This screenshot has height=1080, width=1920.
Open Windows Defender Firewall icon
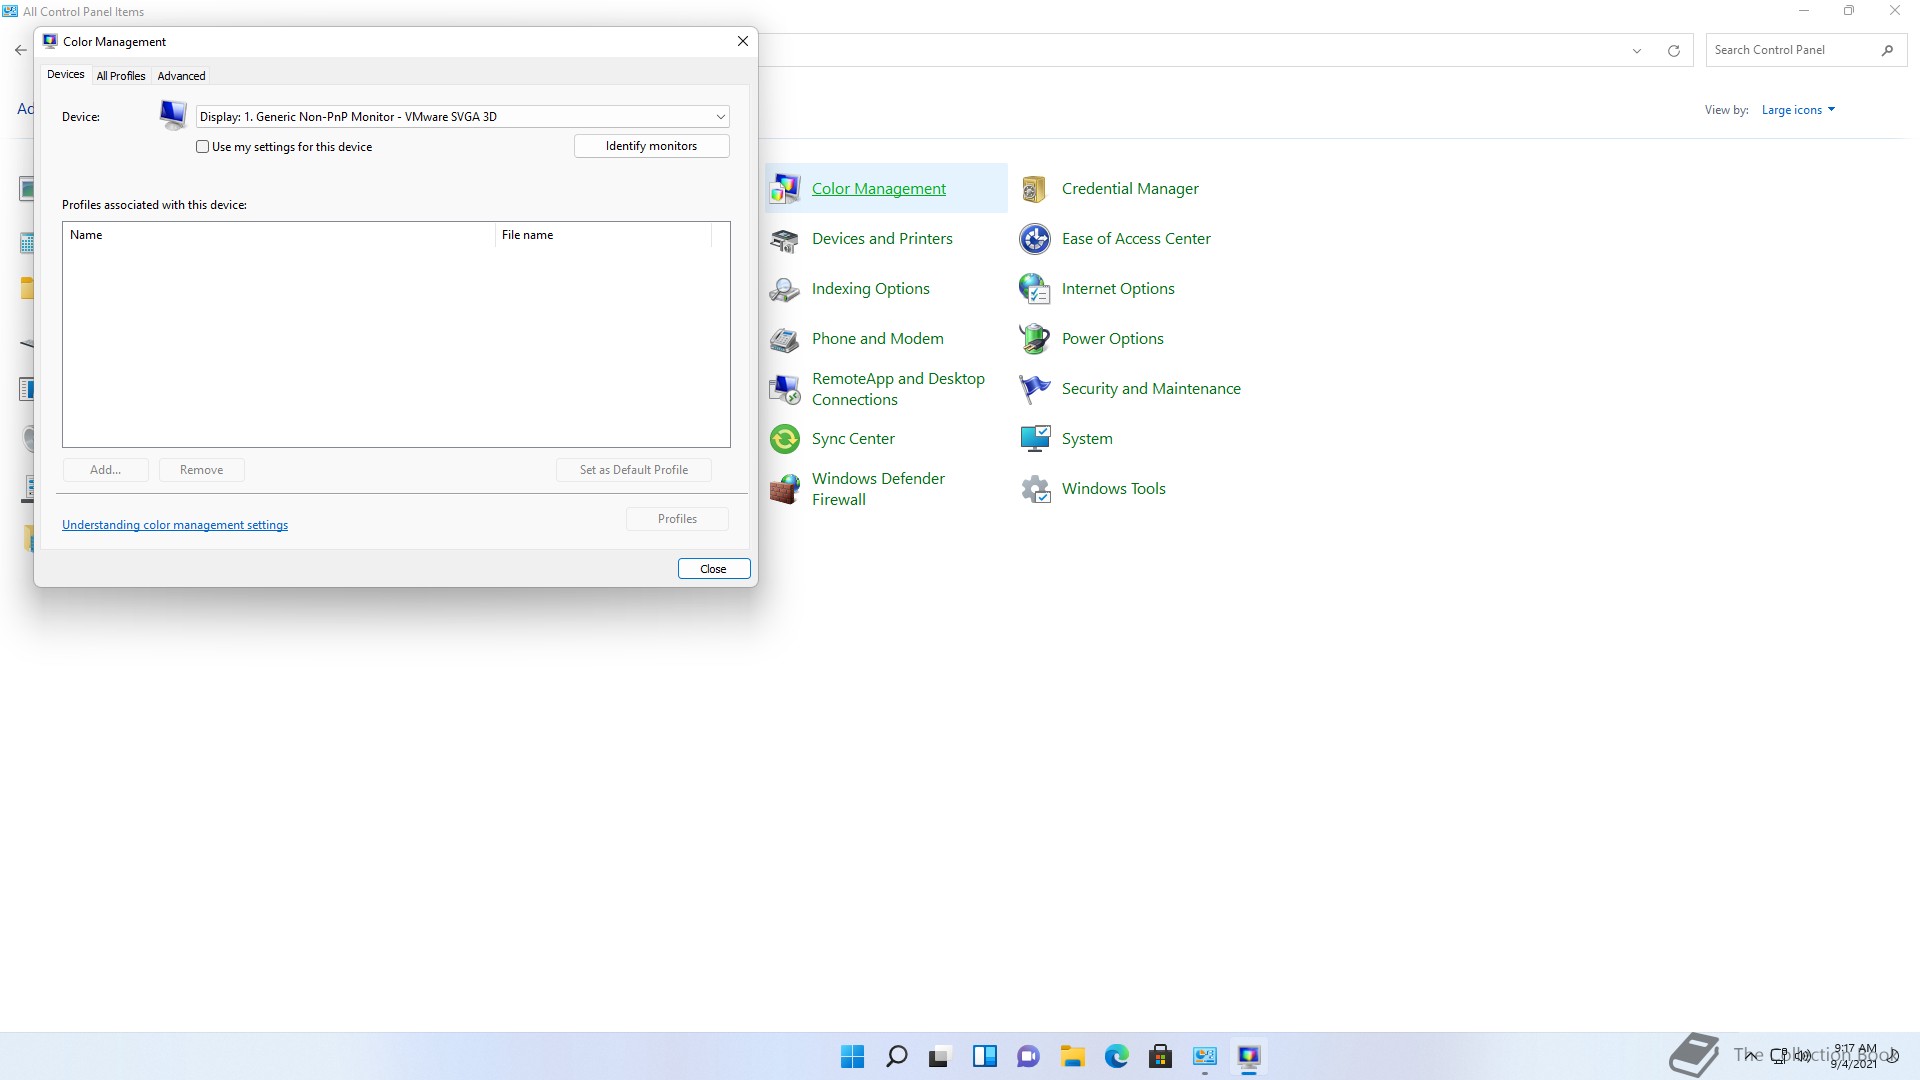click(x=785, y=489)
